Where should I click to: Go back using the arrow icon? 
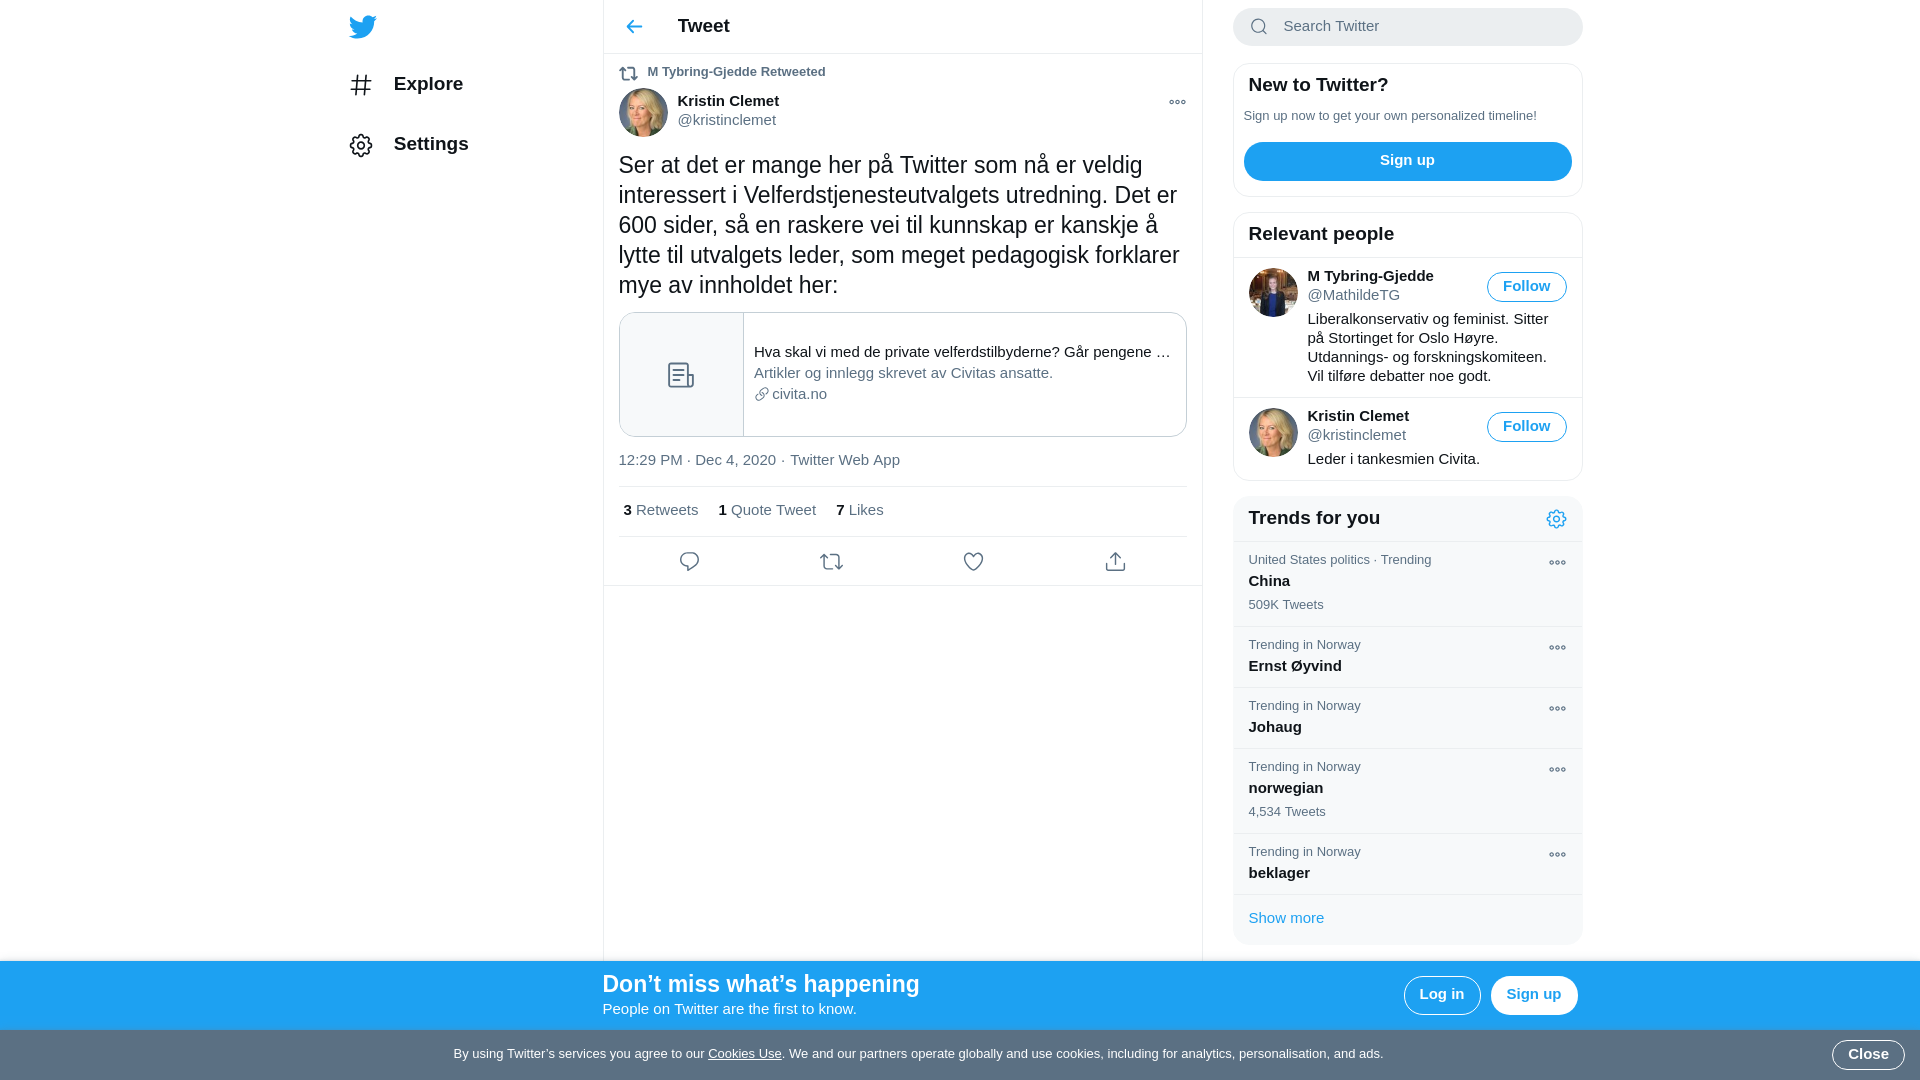coord(634,27)
